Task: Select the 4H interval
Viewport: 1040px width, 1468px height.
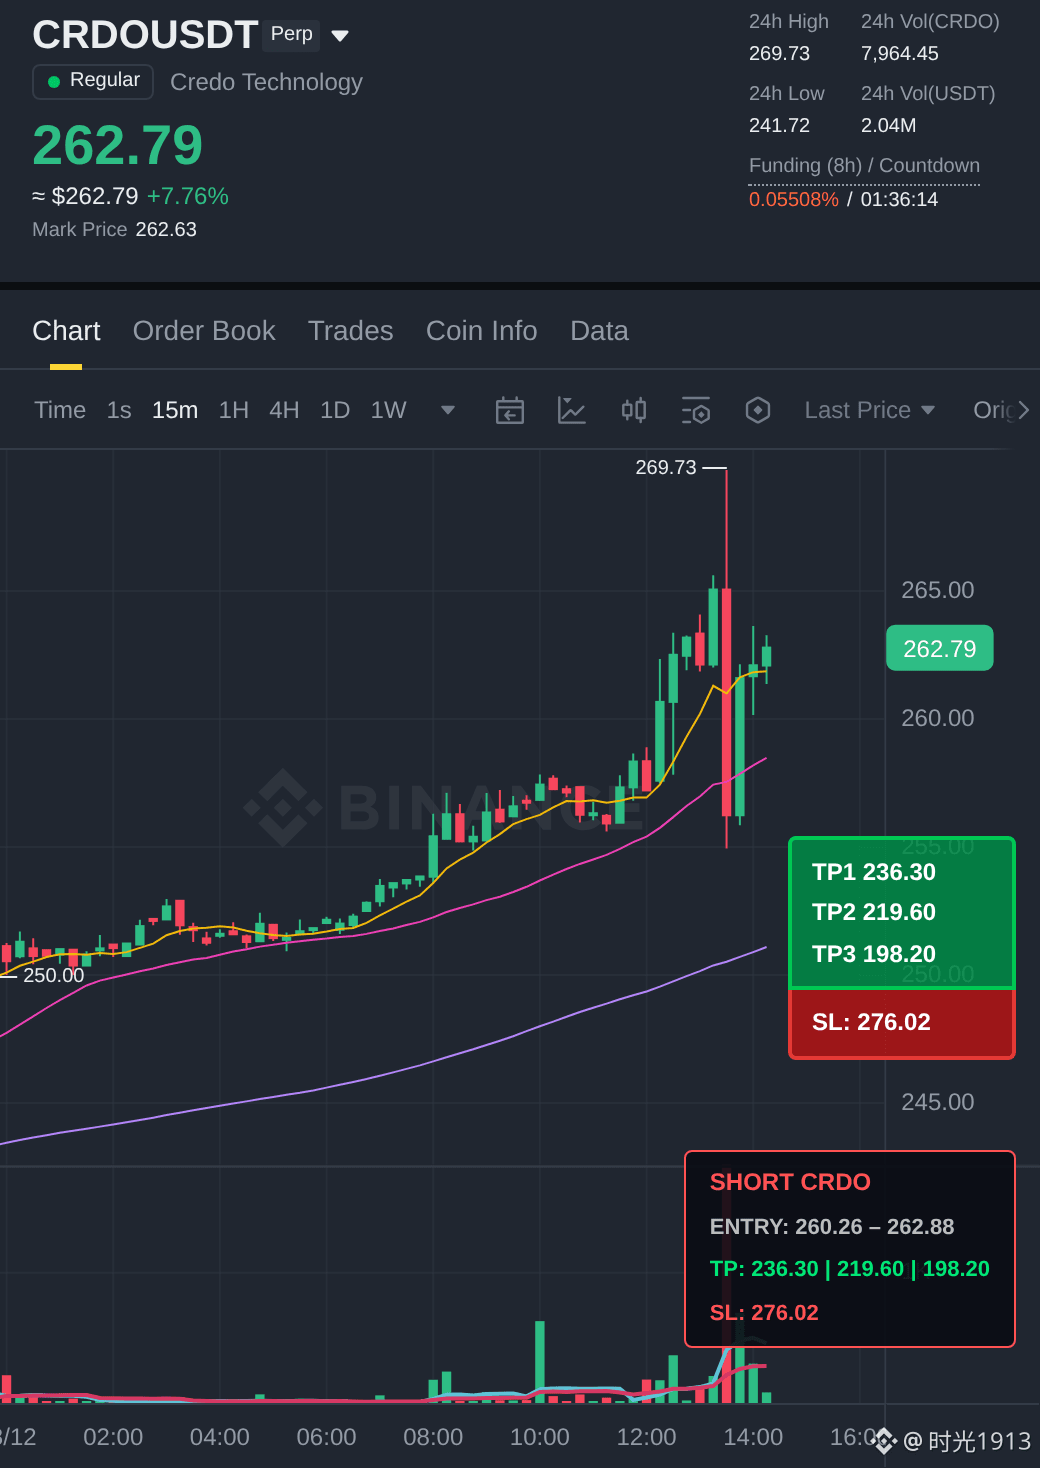Action: [x=284, y=410]
